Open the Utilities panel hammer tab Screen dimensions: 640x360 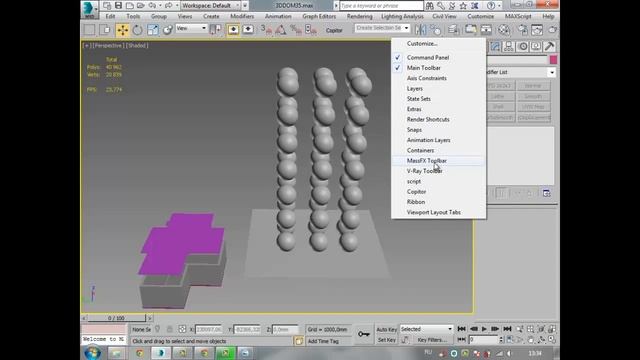point(549,47)
